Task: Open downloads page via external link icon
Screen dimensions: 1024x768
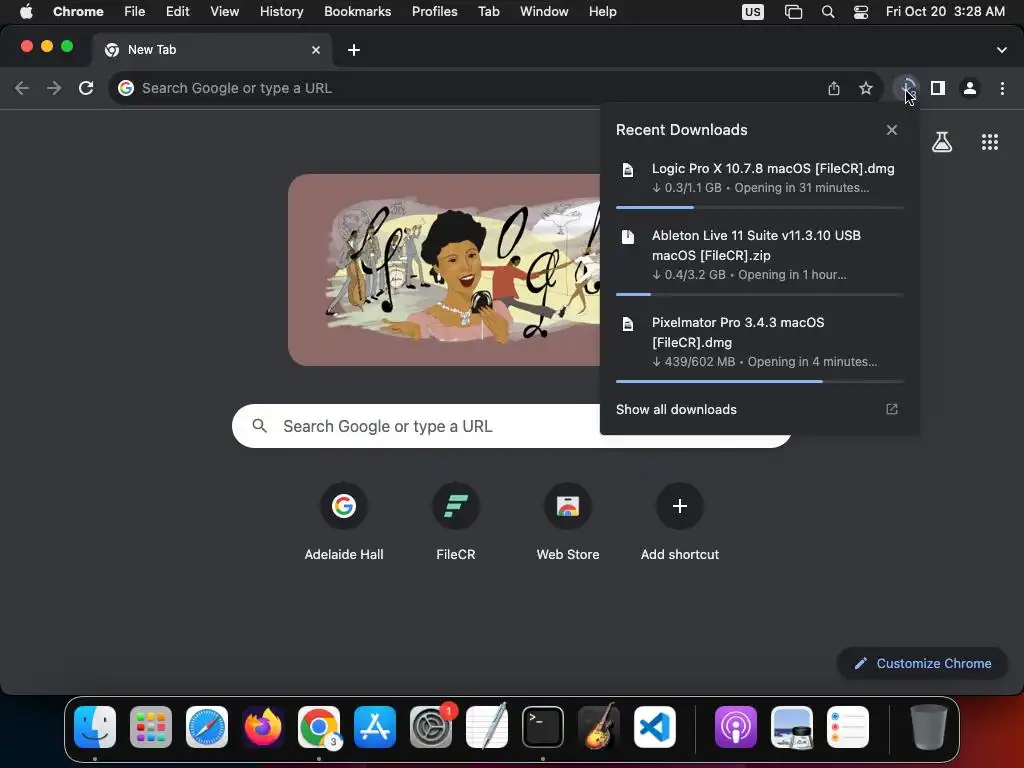Action: pyautogui.click(x=891, y=409)
